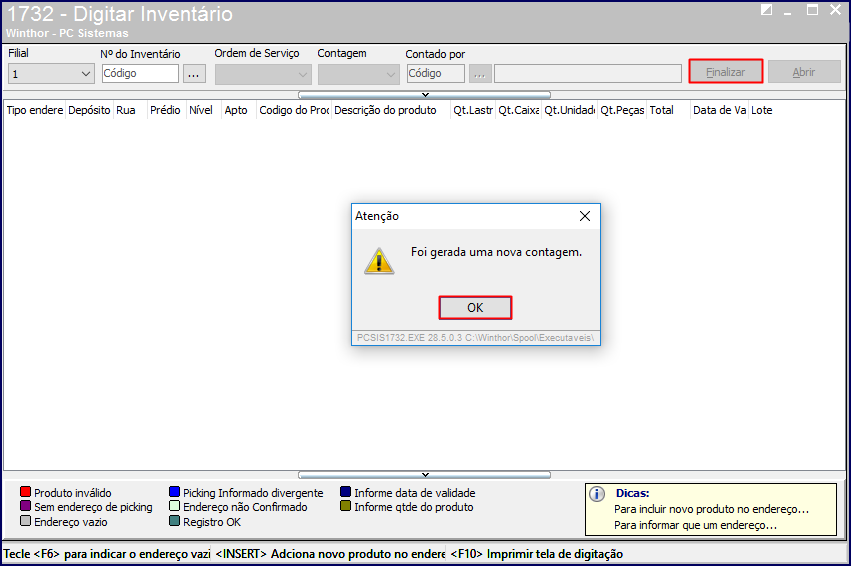Screen dimensions: 851x566
Task: Open Contado por search ellipsis button
Action: (x=480, y=74)
